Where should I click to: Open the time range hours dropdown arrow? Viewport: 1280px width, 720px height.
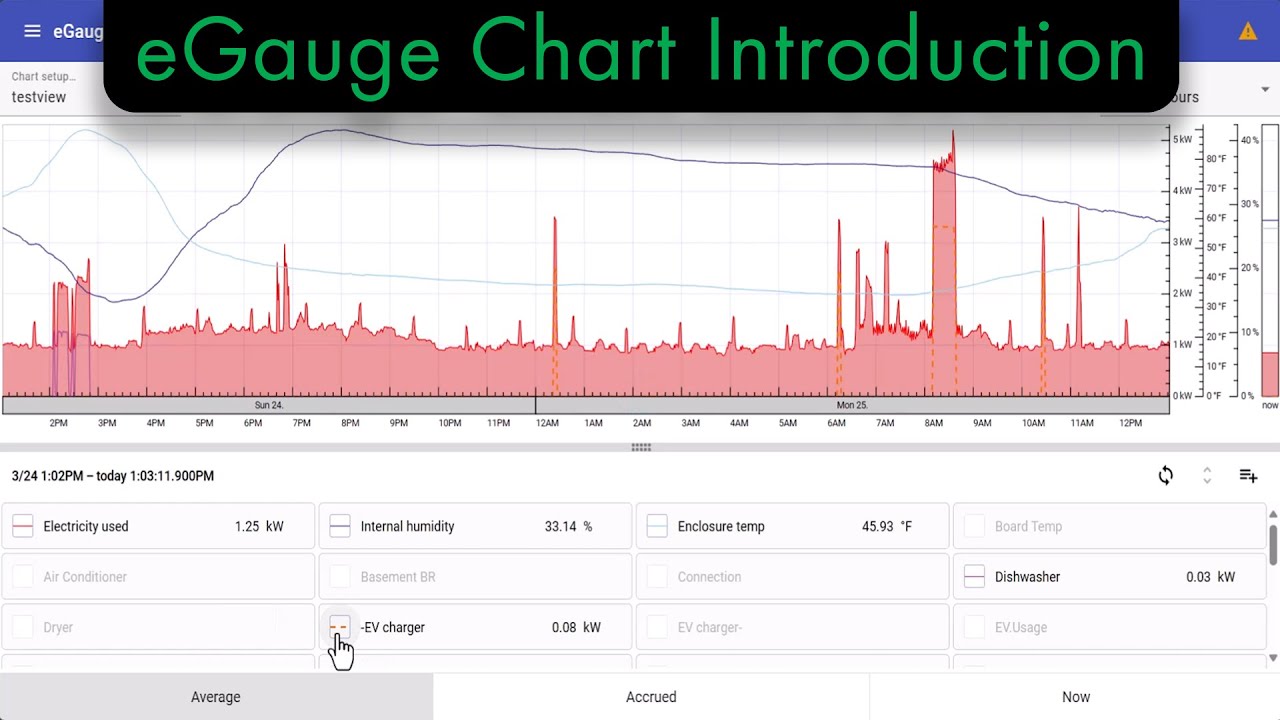pos(1265,89)
